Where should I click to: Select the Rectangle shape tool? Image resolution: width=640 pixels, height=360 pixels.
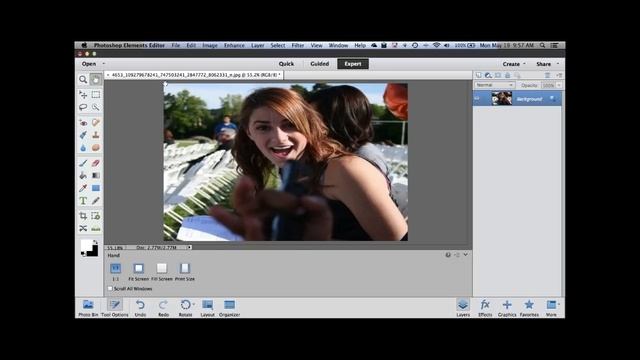[x=96, y=188]
